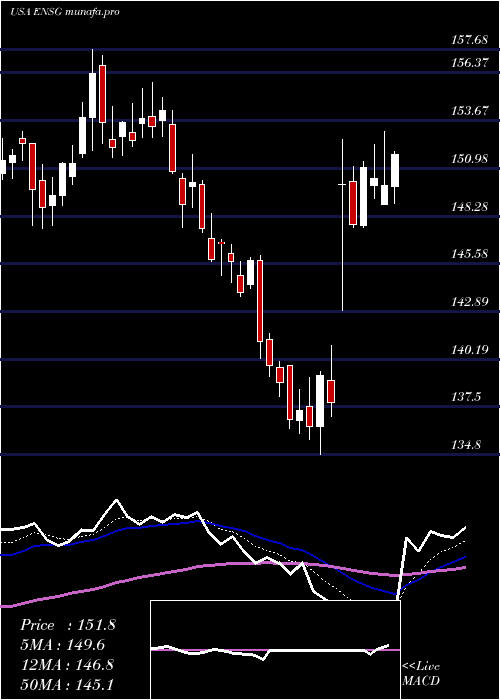Screen dimensions: 500x700
Task: Click the 150.98 price level label
Action: (469, 158)
